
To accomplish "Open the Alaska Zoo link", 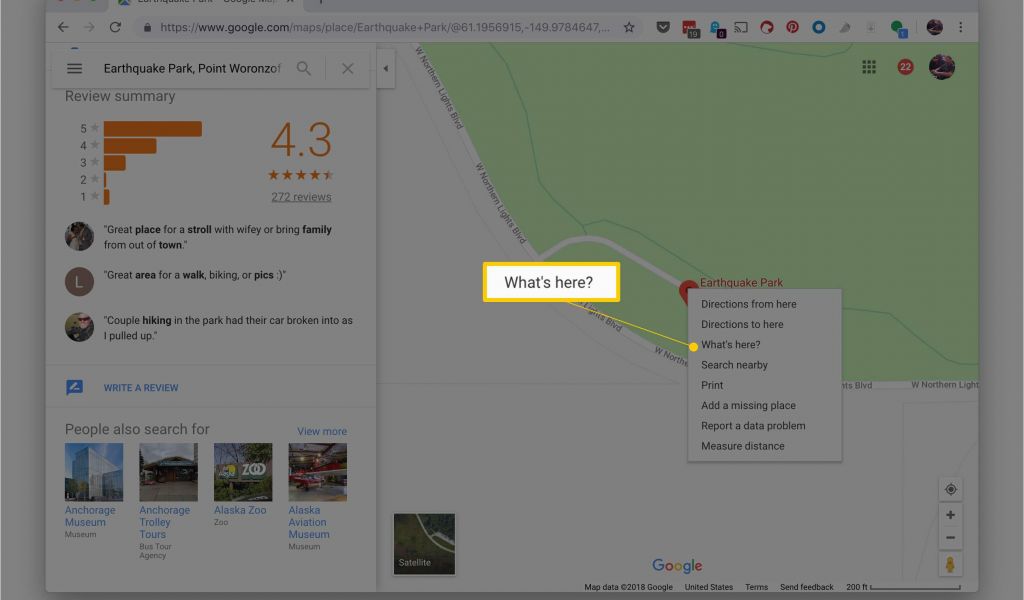I will tap(240, 511).
